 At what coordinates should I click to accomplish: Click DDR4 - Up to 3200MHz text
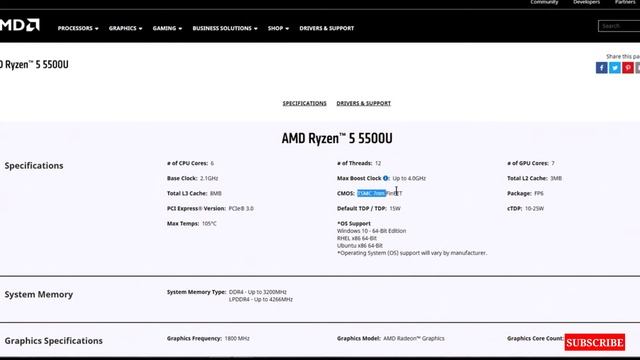tap(258, 292)
